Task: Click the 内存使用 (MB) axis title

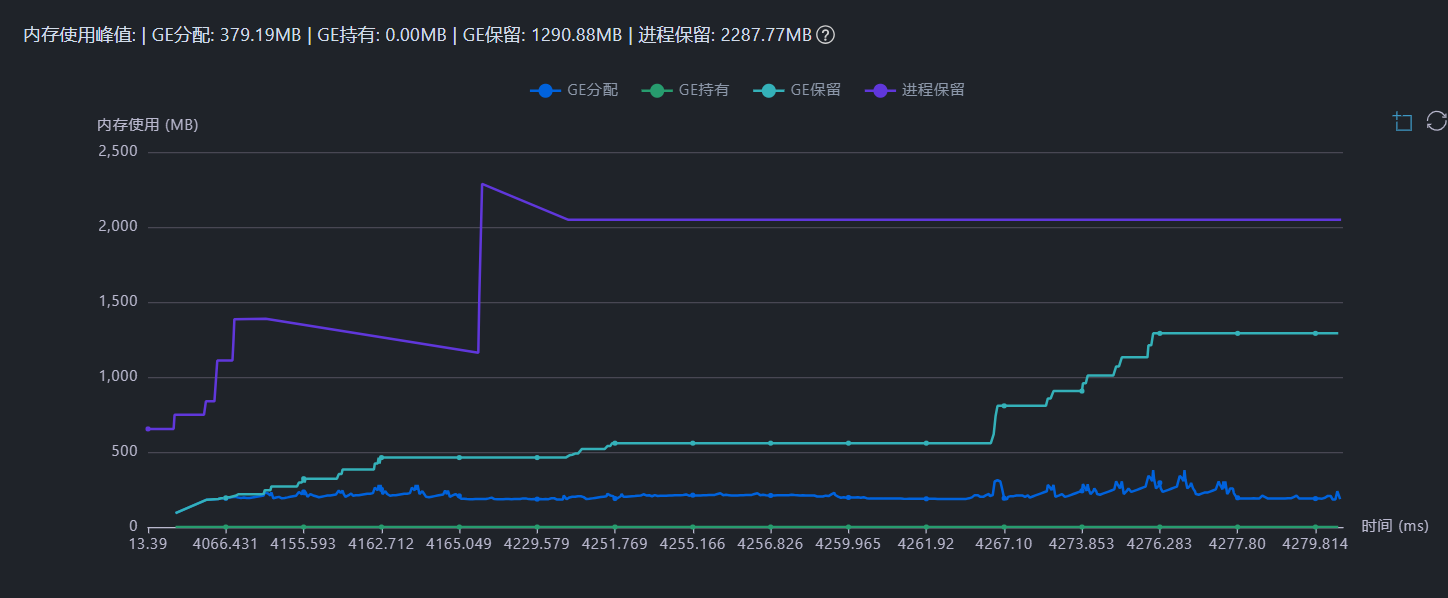Action: point(147,125)
